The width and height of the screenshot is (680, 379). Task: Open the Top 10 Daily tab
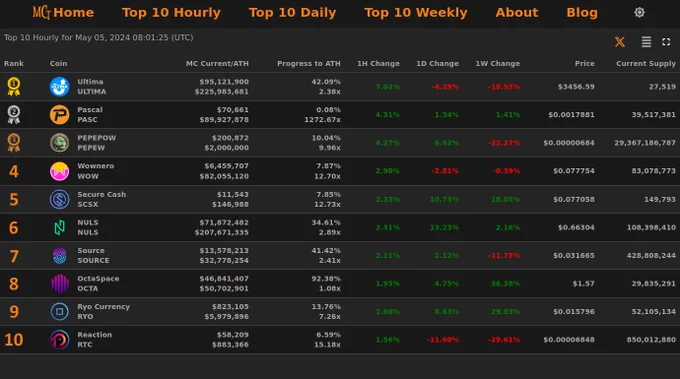(292, 13)
